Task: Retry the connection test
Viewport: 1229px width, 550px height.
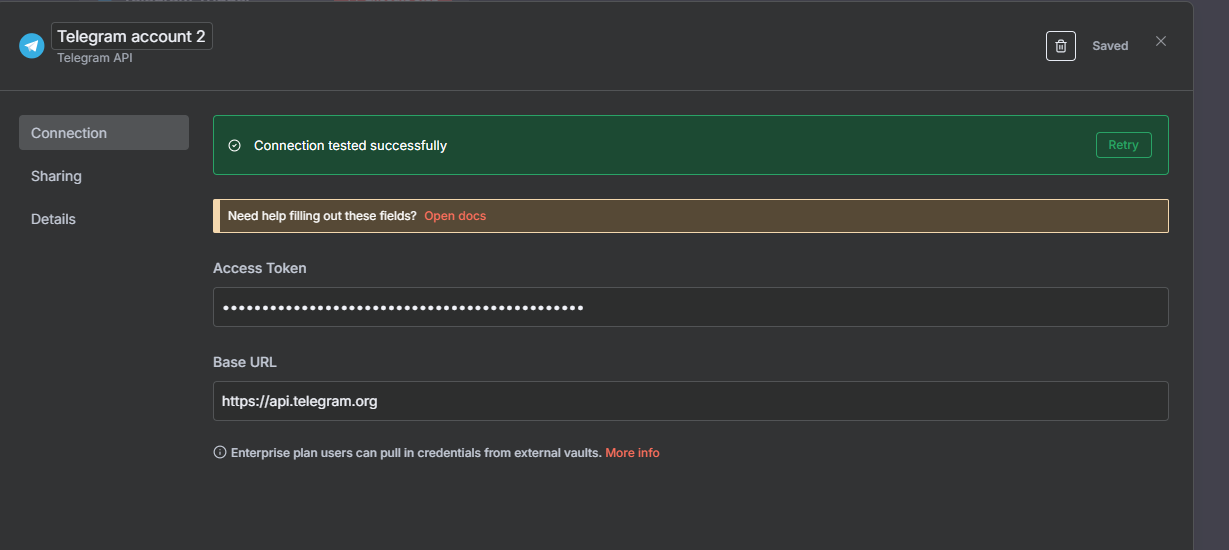Action: pyautogui.click(x=1123, y=145)
